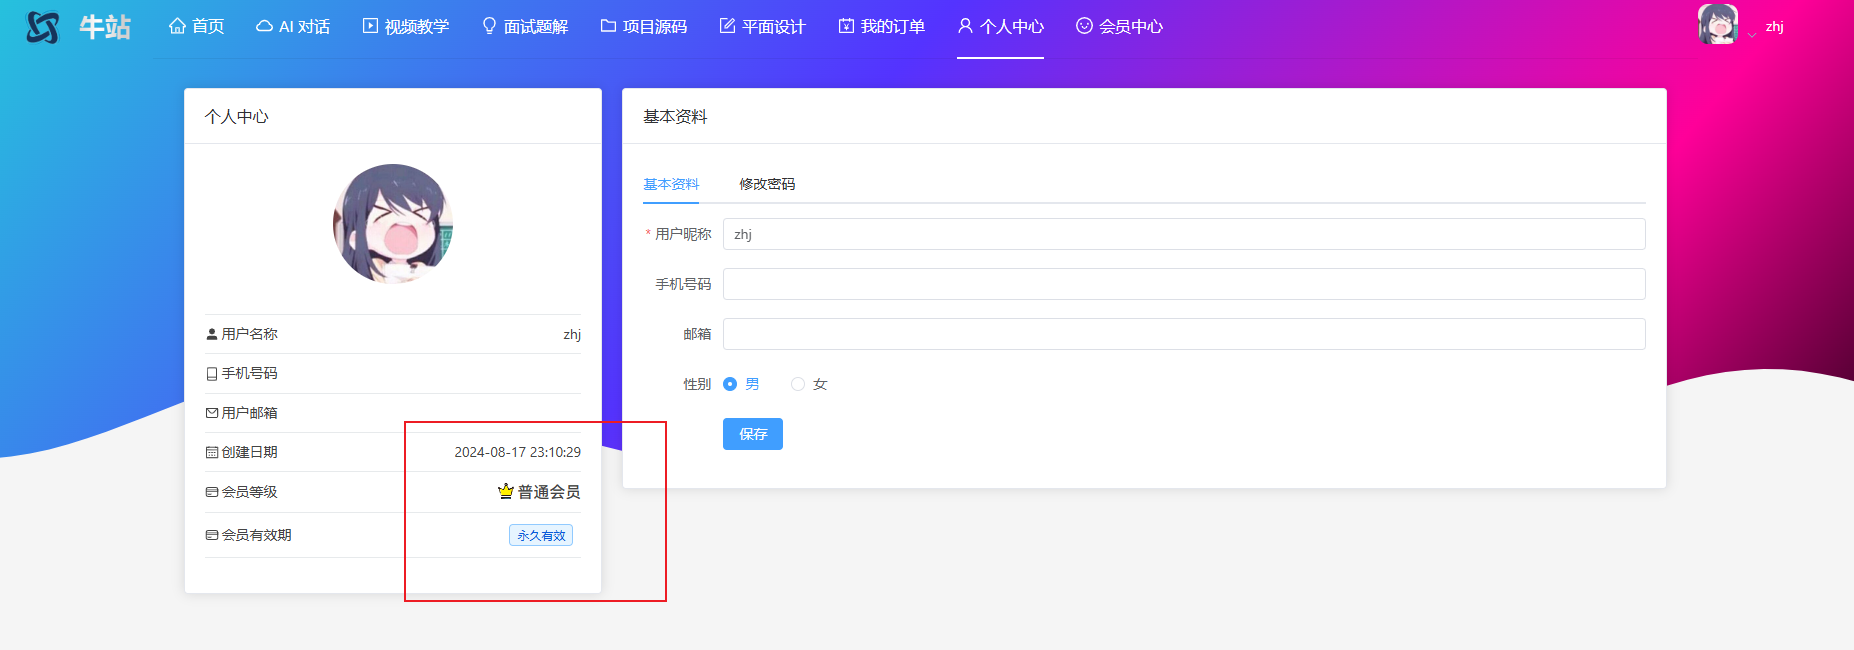
Task: Click the smiley icon beside 会员中心
Action: (1084, 26)
